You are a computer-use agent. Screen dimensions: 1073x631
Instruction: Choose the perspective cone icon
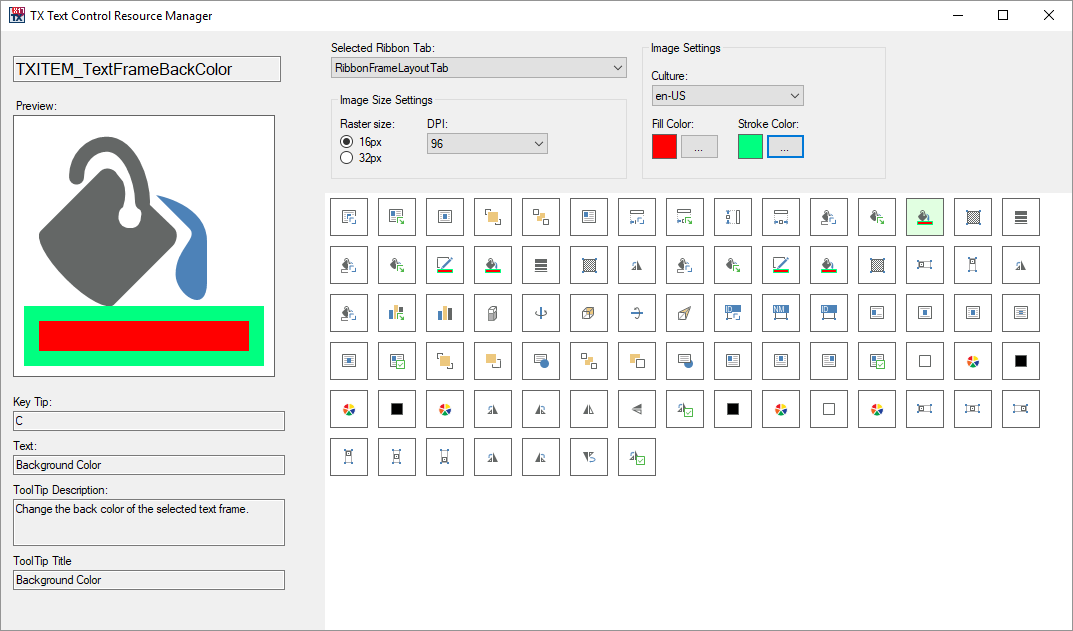click(684, 313)
